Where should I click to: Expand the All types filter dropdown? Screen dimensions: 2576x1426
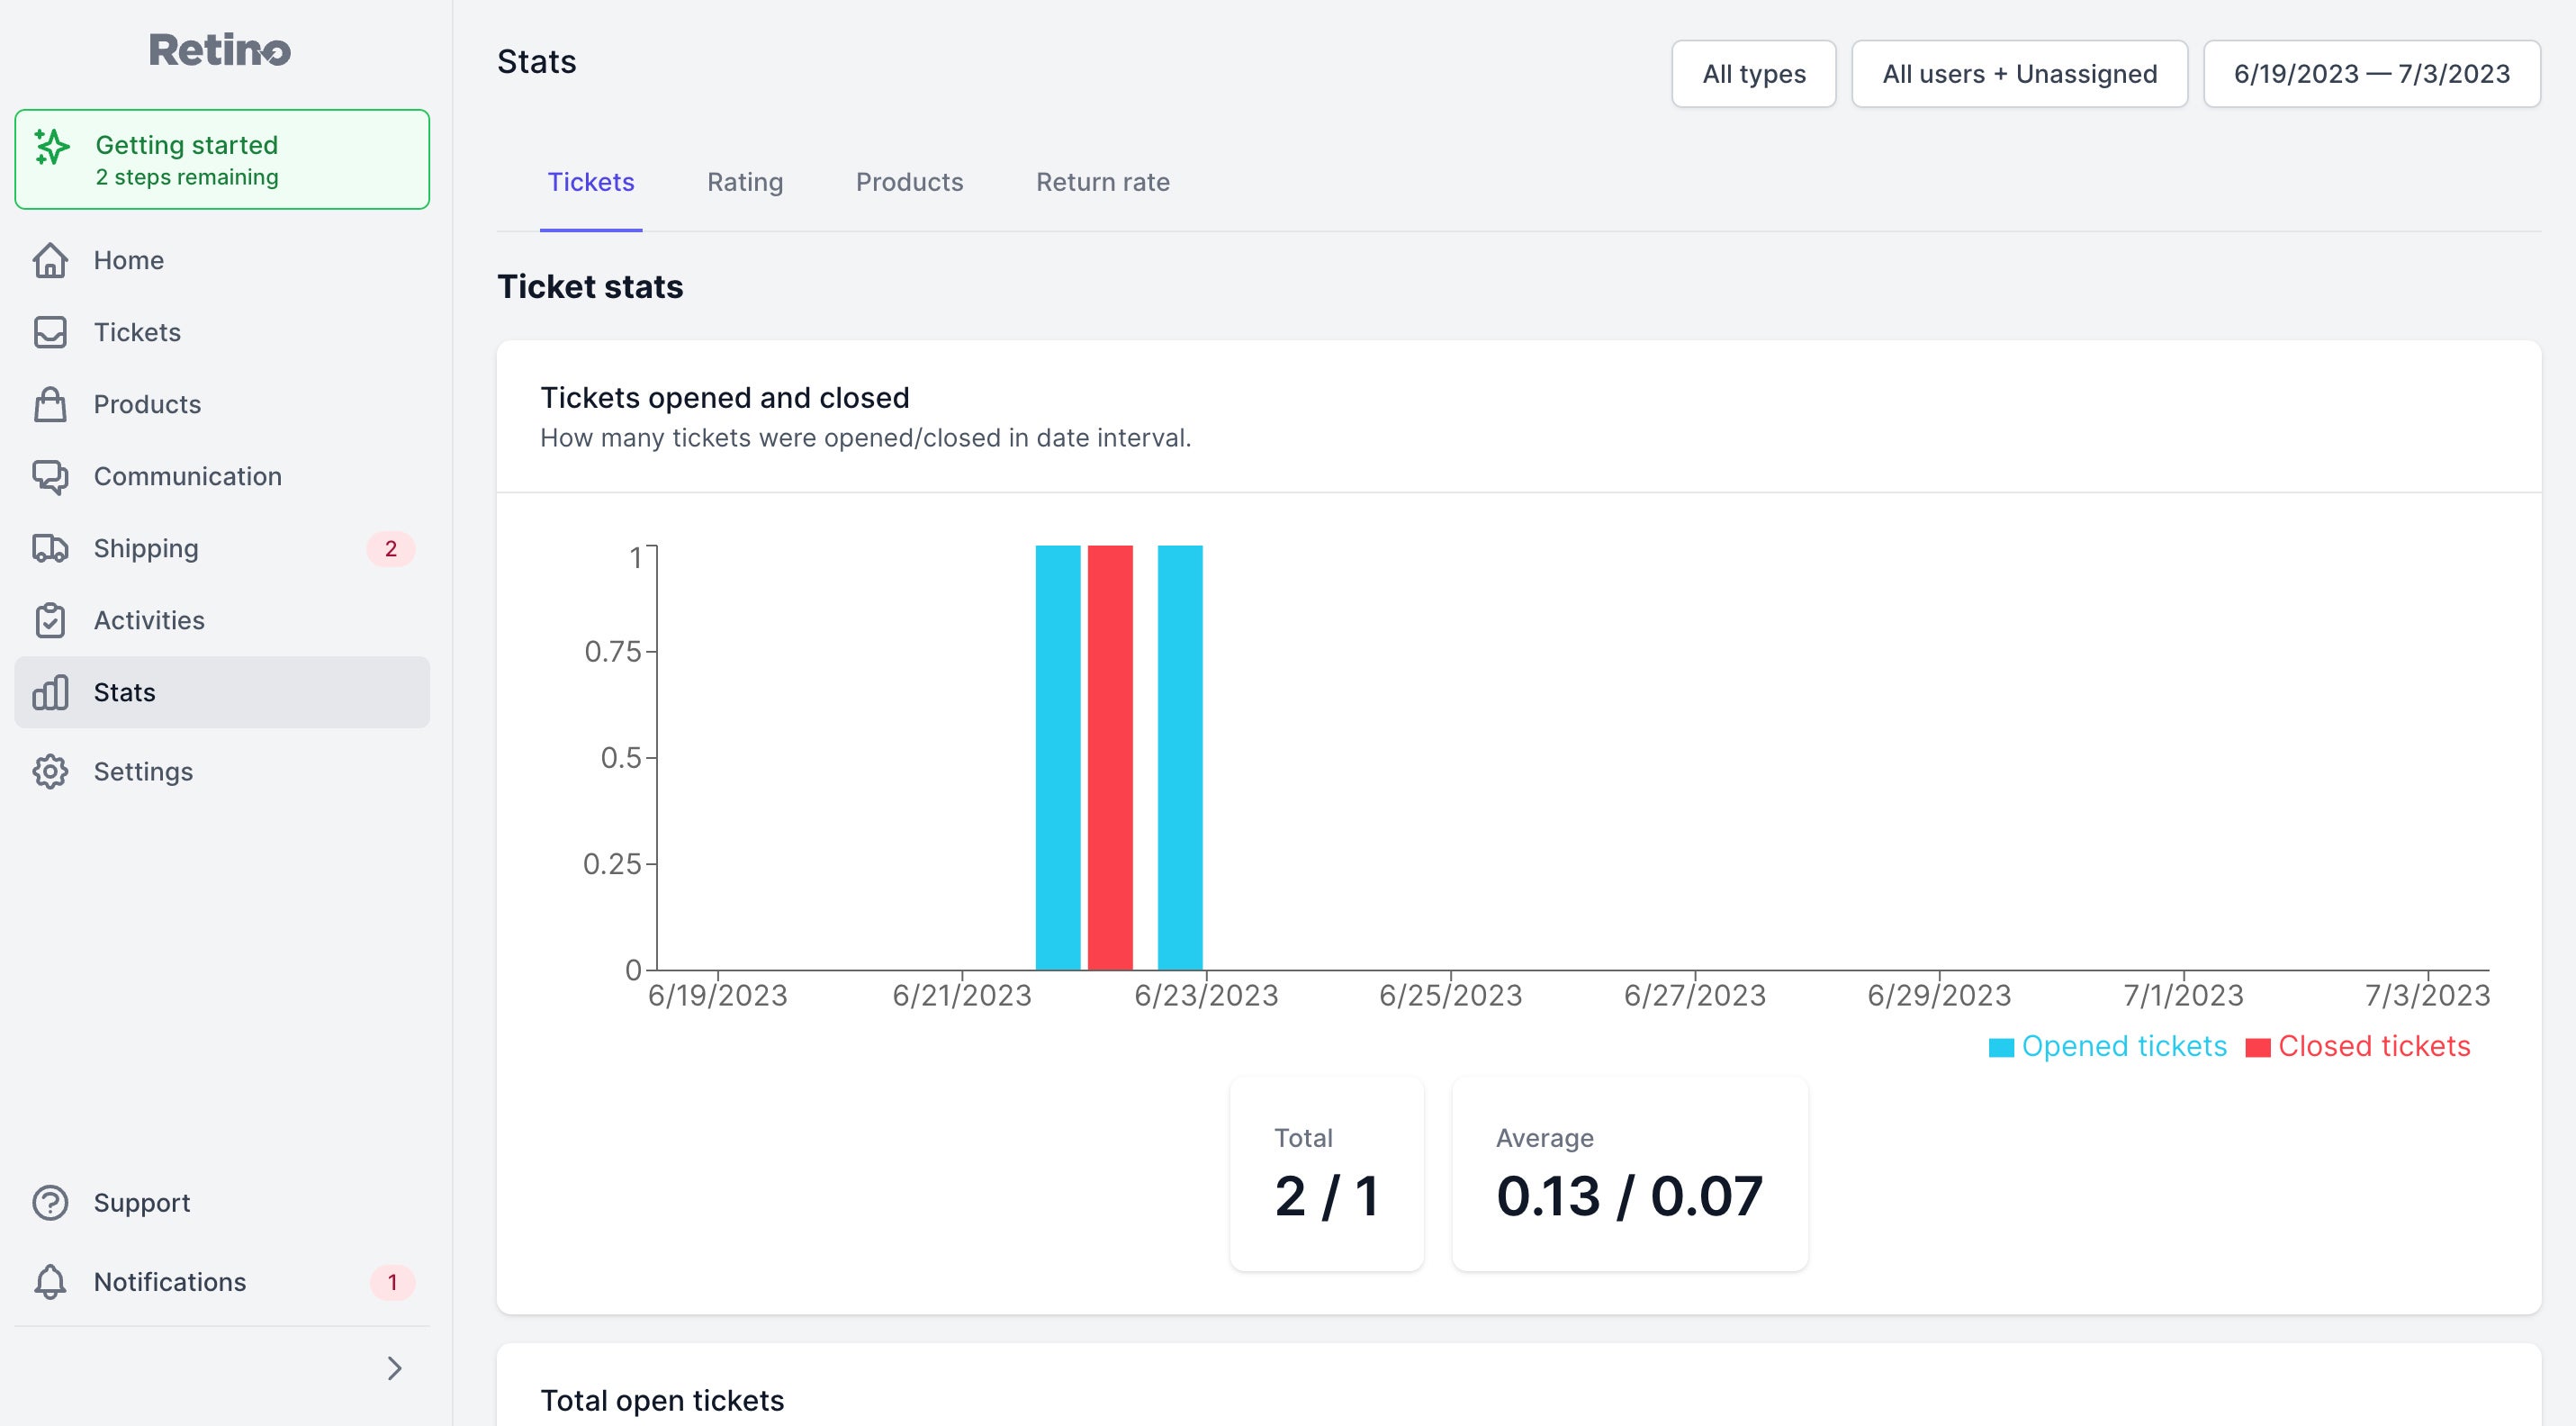pos(1753,72)
